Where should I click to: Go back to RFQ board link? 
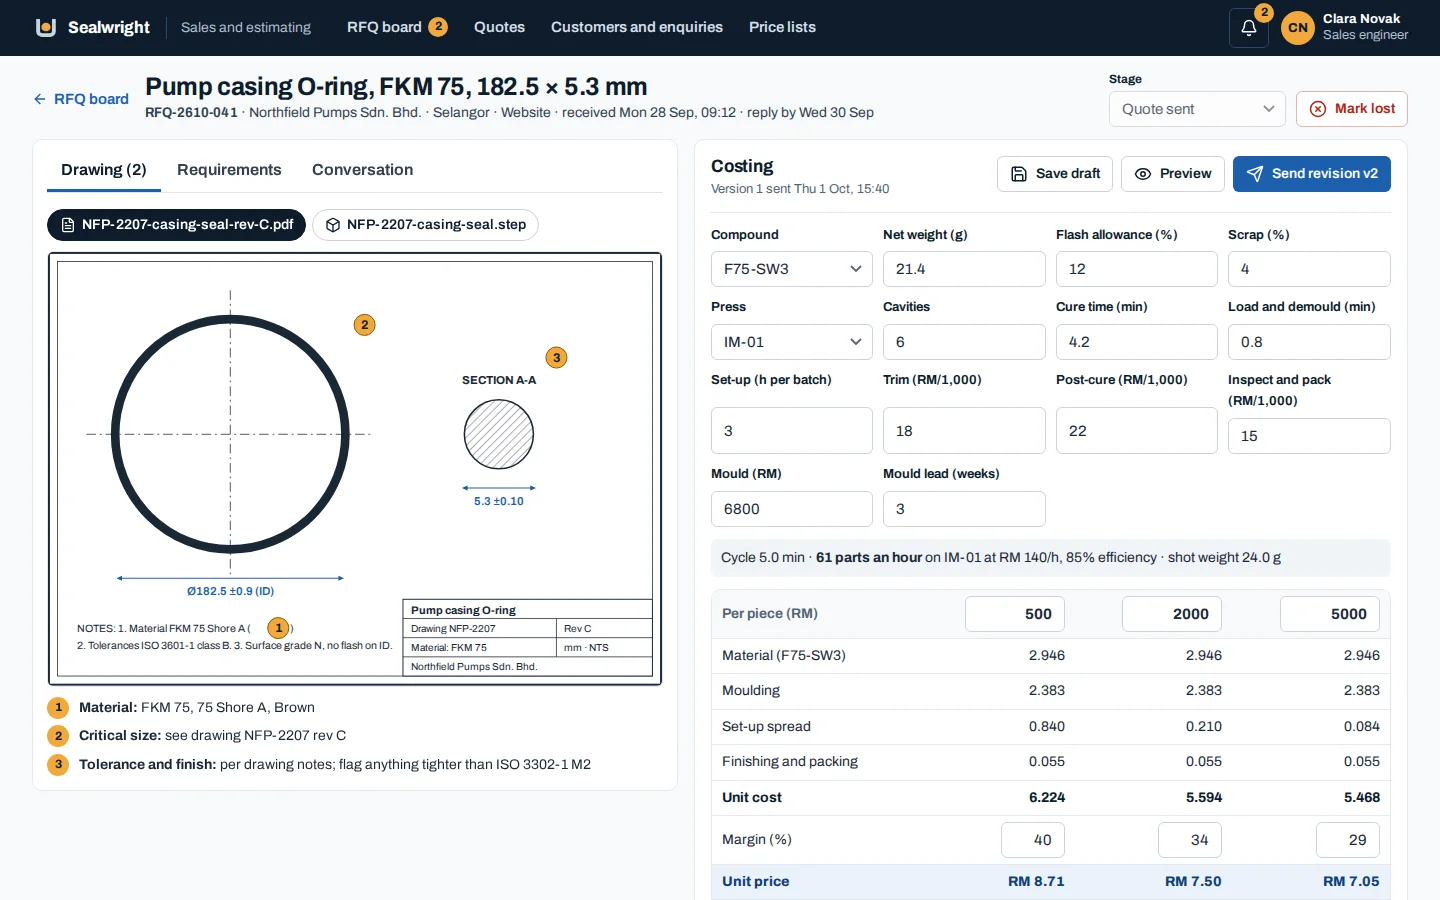81,99
